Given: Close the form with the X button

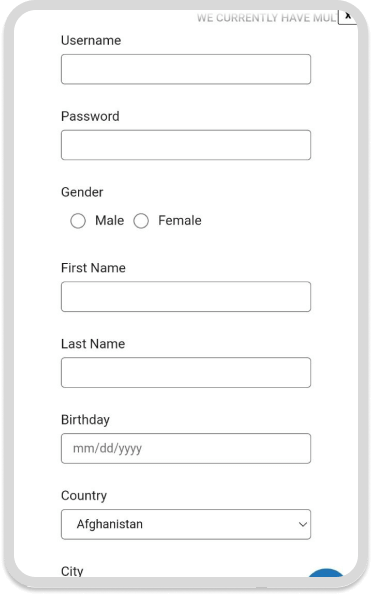Looking at the screenshot, I should click(348, 16).
